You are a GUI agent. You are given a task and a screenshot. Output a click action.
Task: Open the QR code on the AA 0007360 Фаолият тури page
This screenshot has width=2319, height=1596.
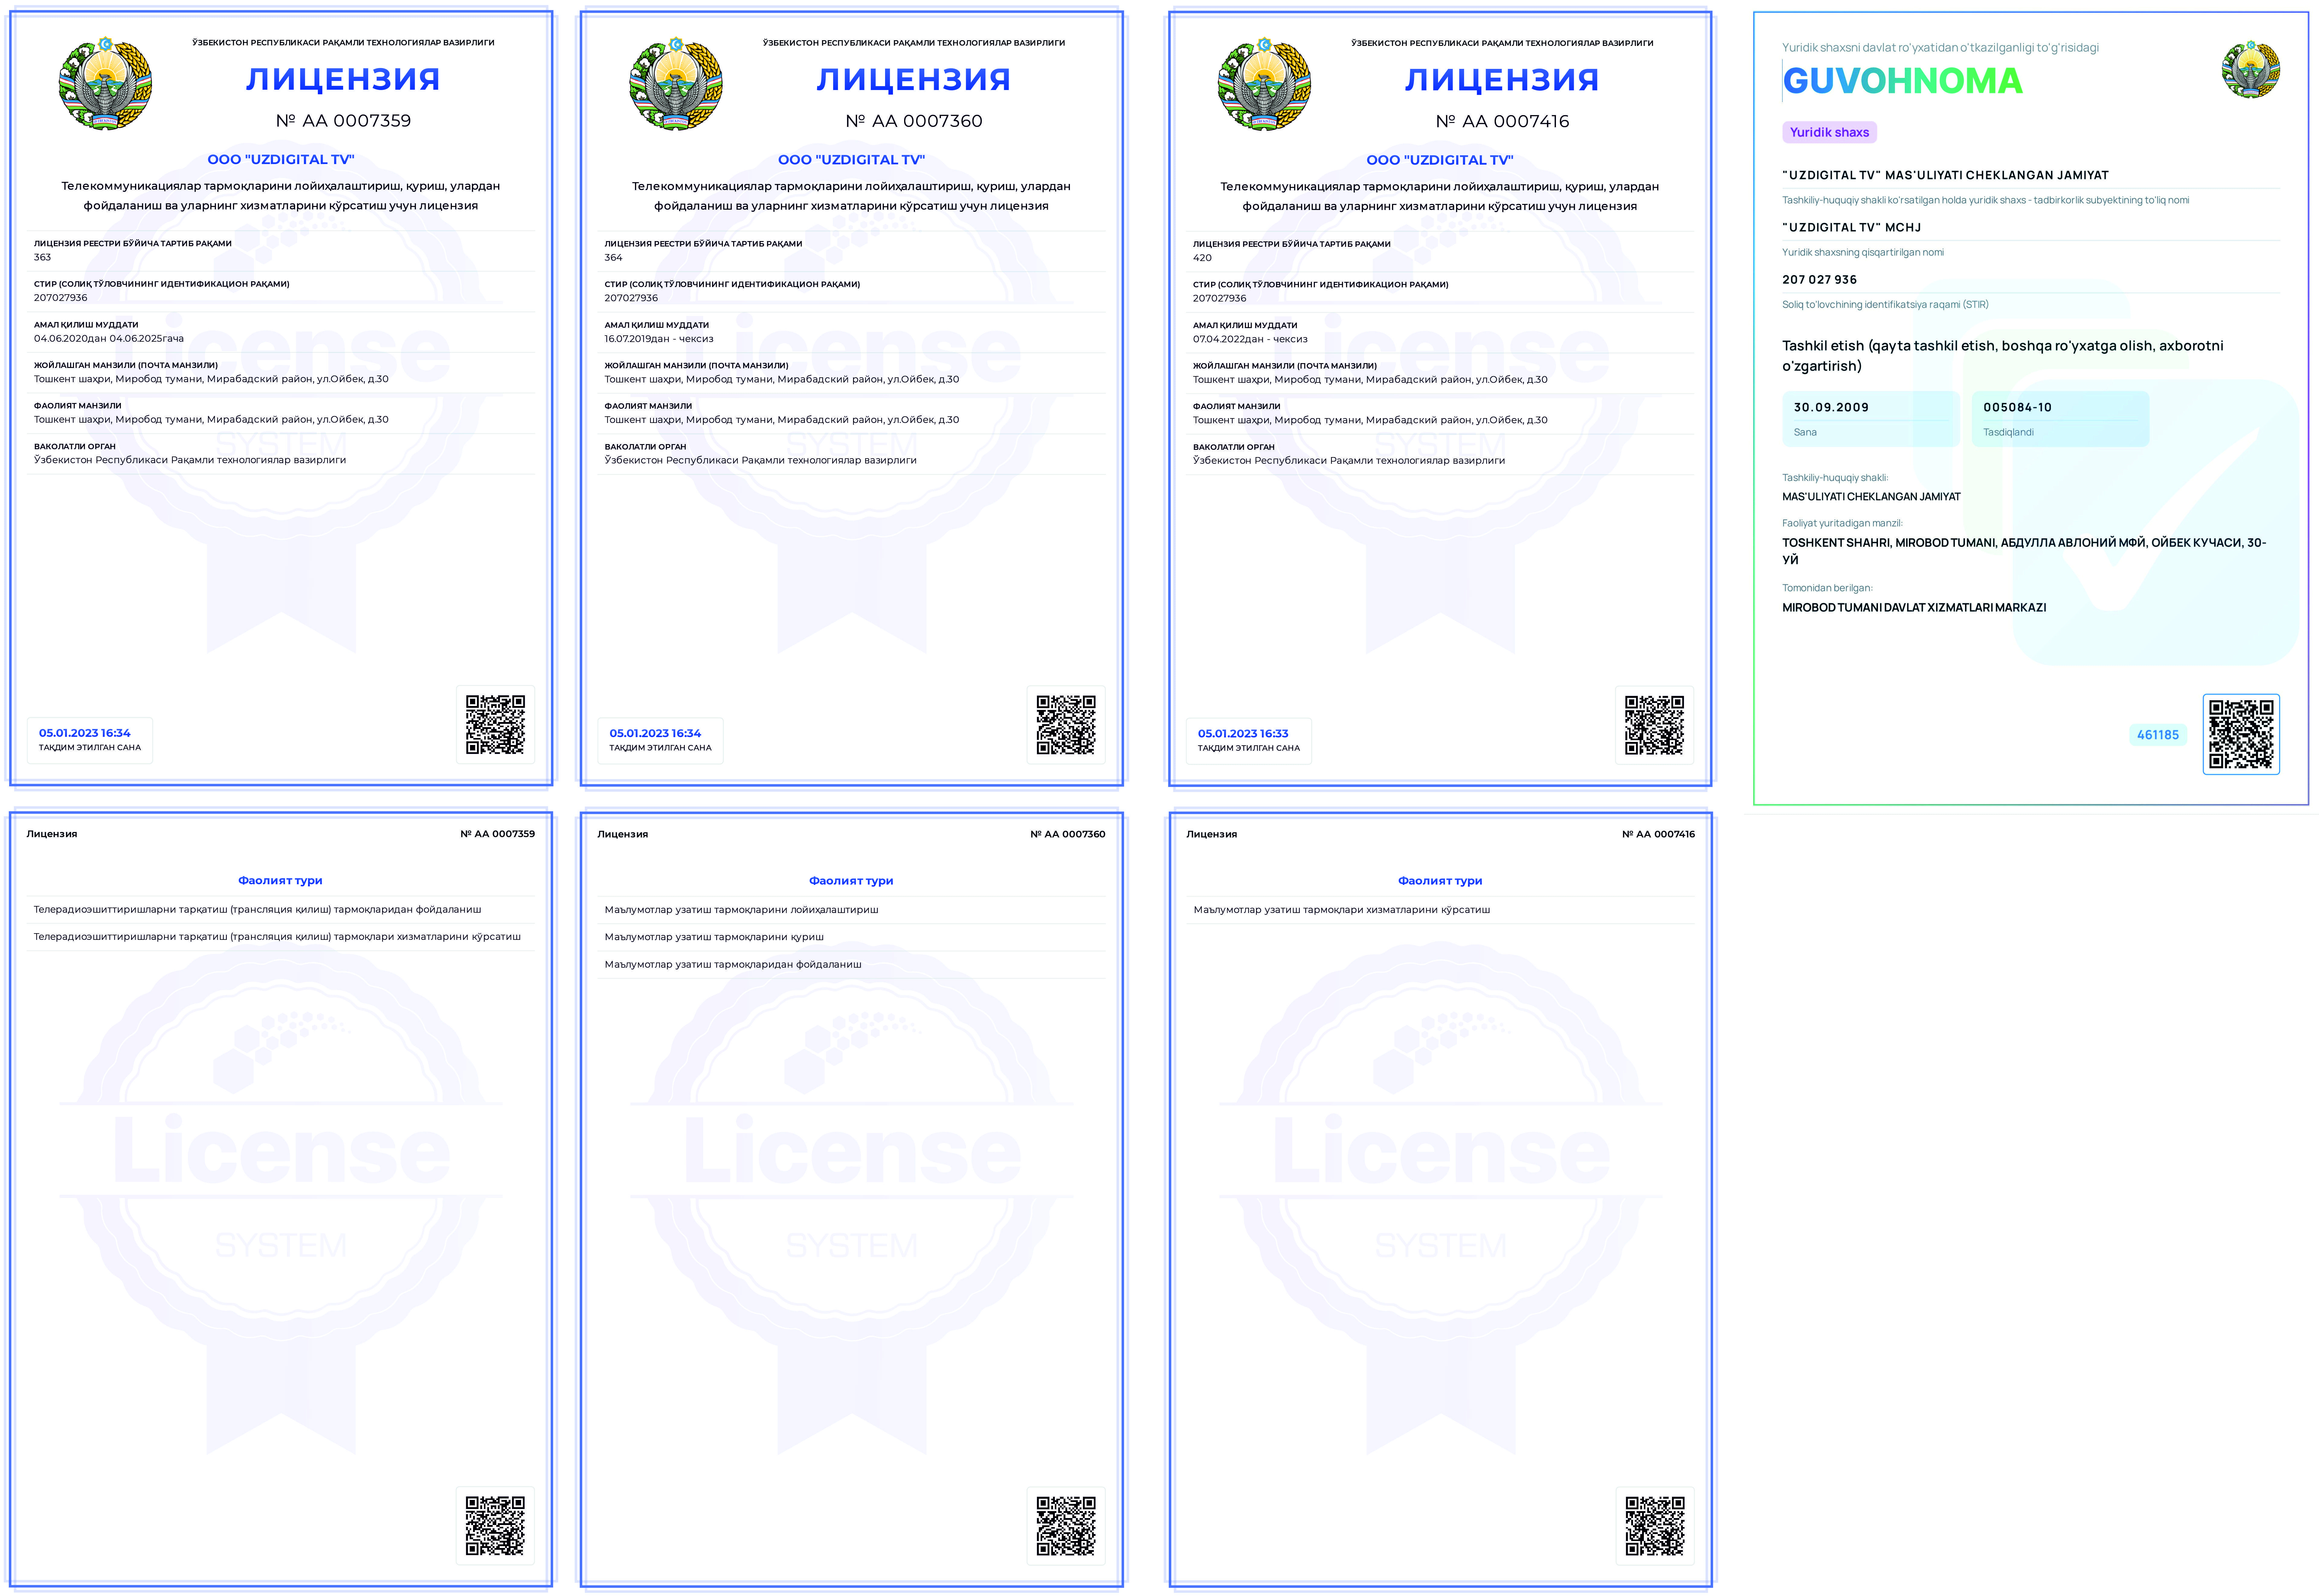coord(1066,1526)
